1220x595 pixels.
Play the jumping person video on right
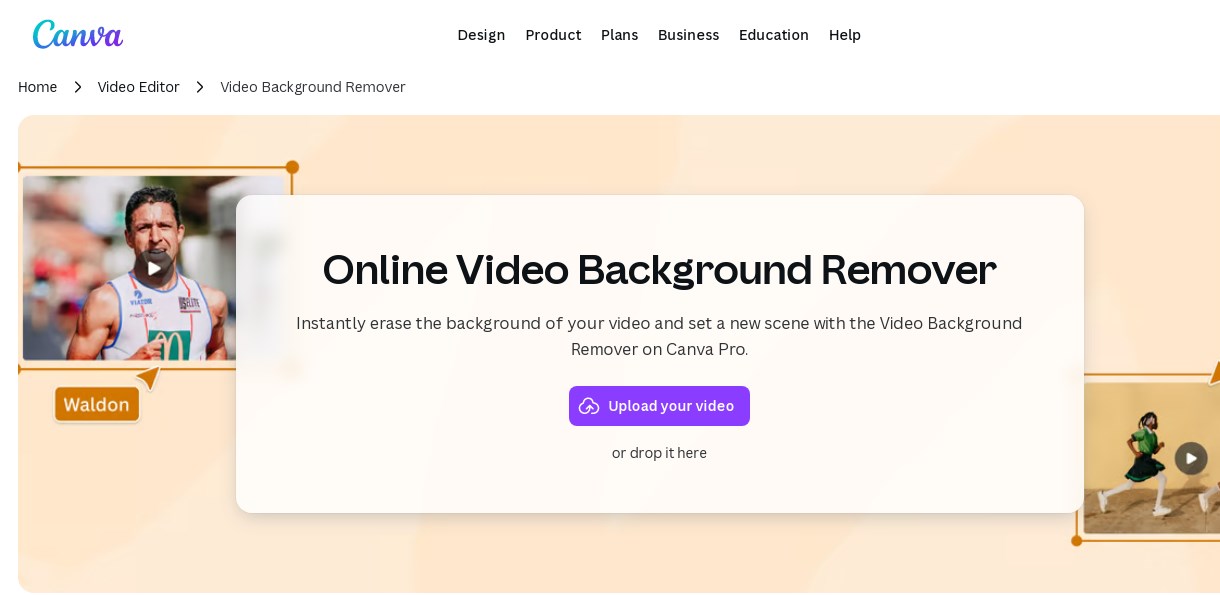click(x=1191, y=458)
